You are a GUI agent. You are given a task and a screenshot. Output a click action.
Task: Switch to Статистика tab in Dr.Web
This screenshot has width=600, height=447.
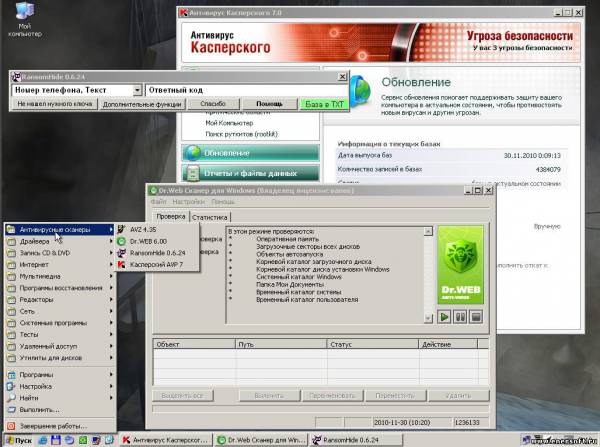[210, 217]
